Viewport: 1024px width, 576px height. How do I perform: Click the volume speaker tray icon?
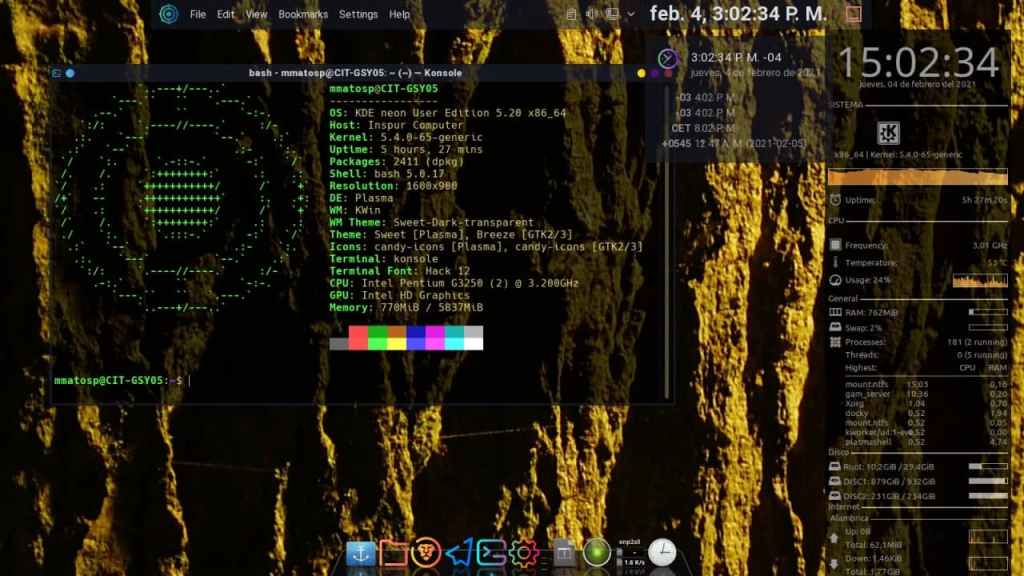click(591, 14)
